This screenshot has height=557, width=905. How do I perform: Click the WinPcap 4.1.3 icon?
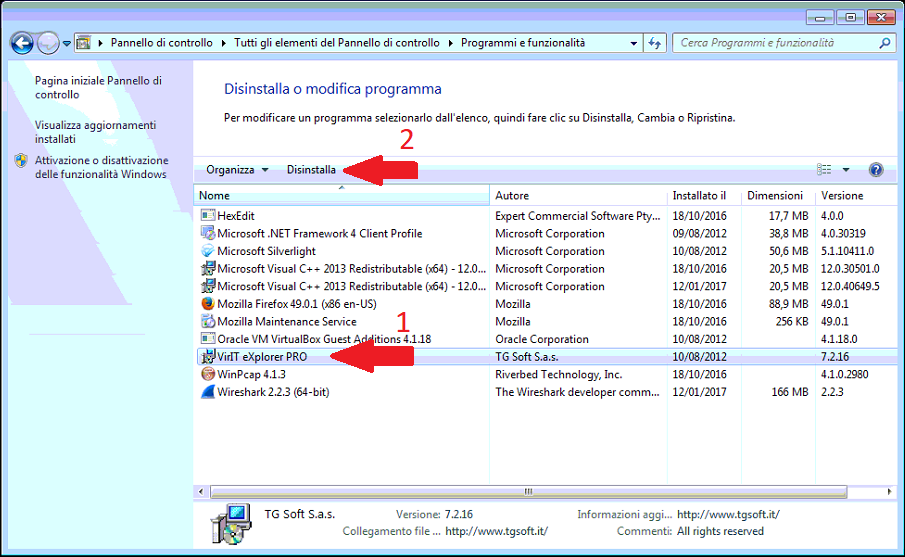(208, 374)
